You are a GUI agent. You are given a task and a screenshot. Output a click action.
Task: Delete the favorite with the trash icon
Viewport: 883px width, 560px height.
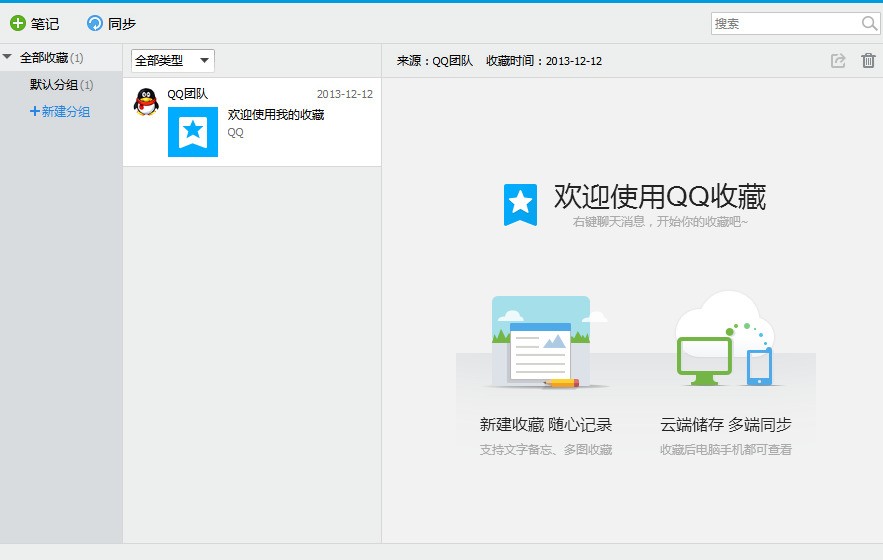point(868,60)
